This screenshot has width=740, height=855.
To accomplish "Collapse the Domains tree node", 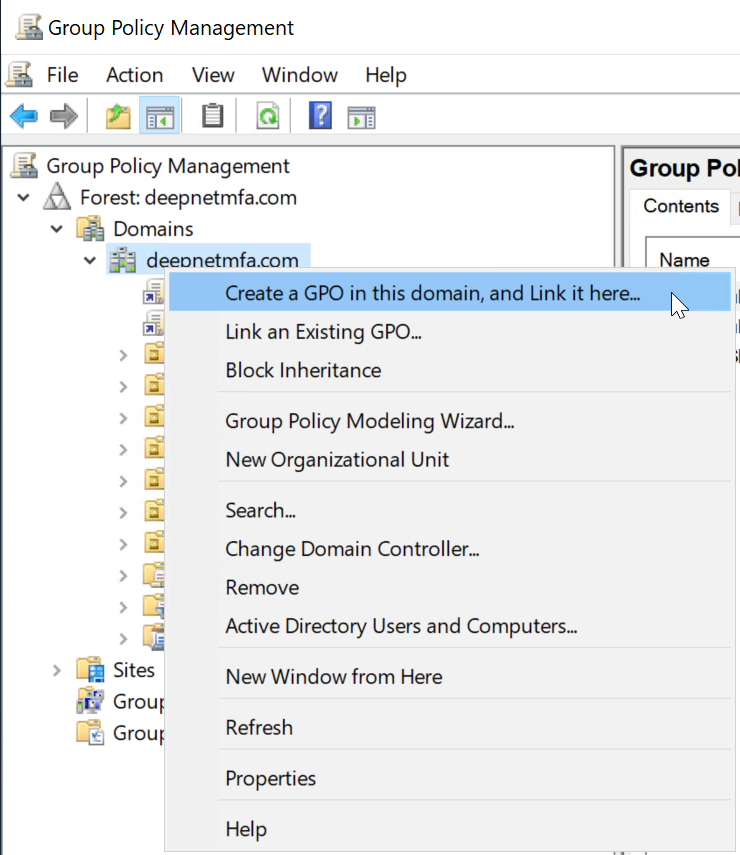I will coord(57,229).
